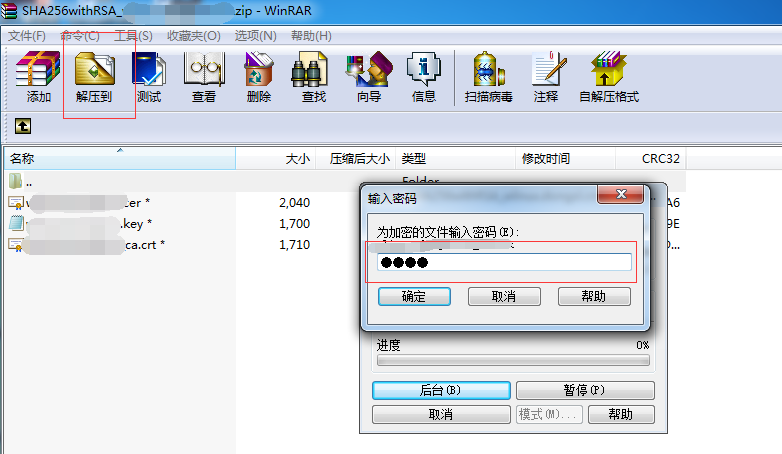The image size is (782, 454).
Task: Open the Favorites (收藏夹) menu
Action: click(x=194, y=36)
